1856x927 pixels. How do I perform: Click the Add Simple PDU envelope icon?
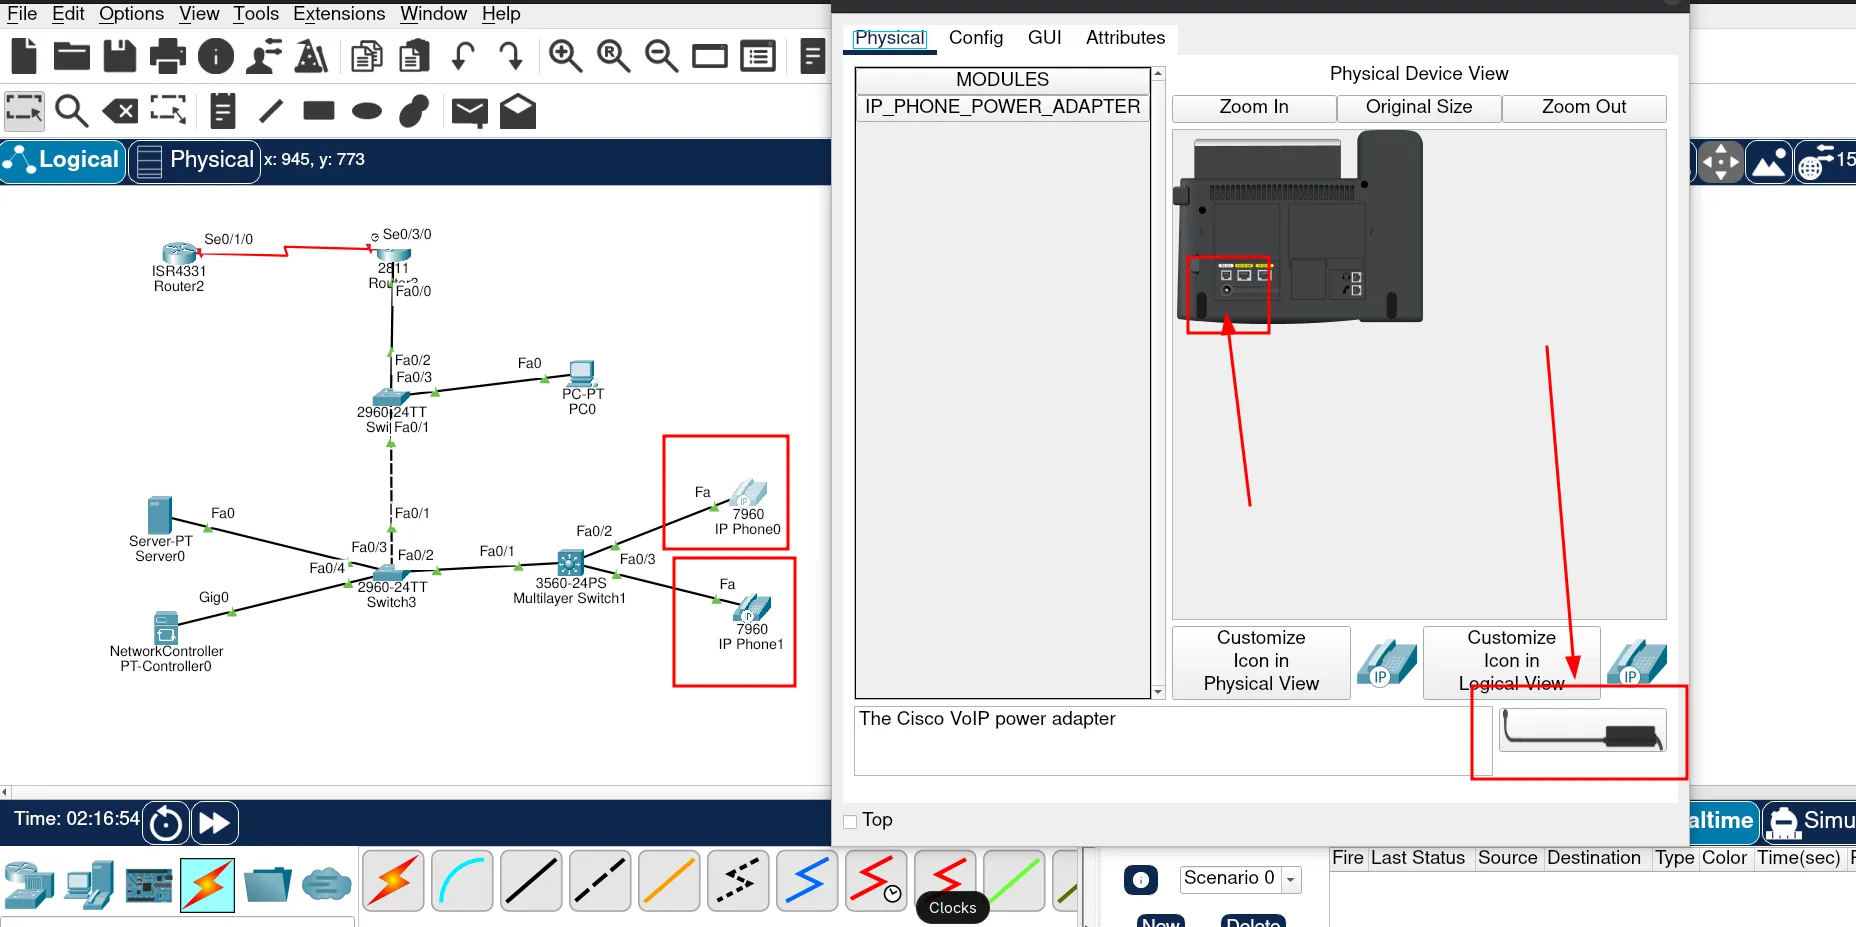[469, 112]
